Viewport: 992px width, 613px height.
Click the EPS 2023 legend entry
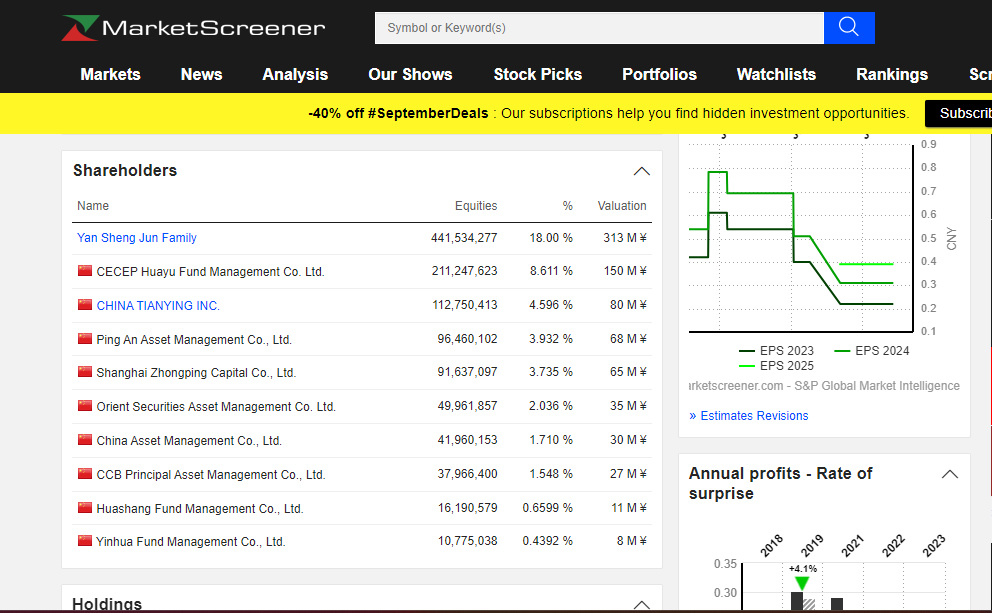tap(776, 350)
